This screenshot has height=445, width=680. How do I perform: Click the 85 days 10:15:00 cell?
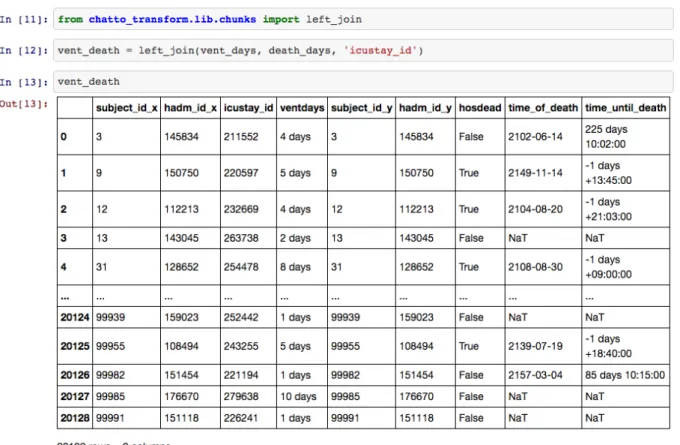[x=625, y=375]
